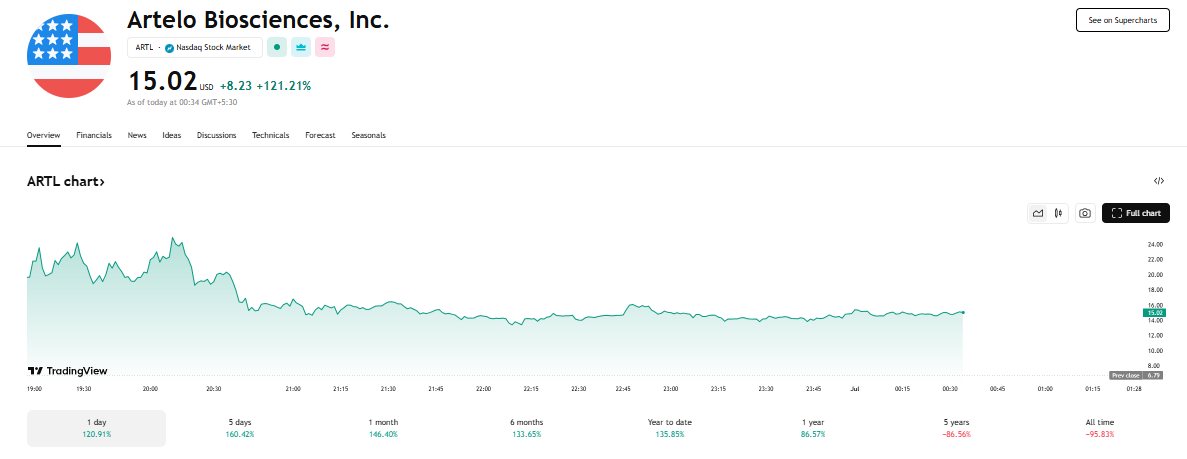Open the ARTL chart heading link

tap(66, 182)
